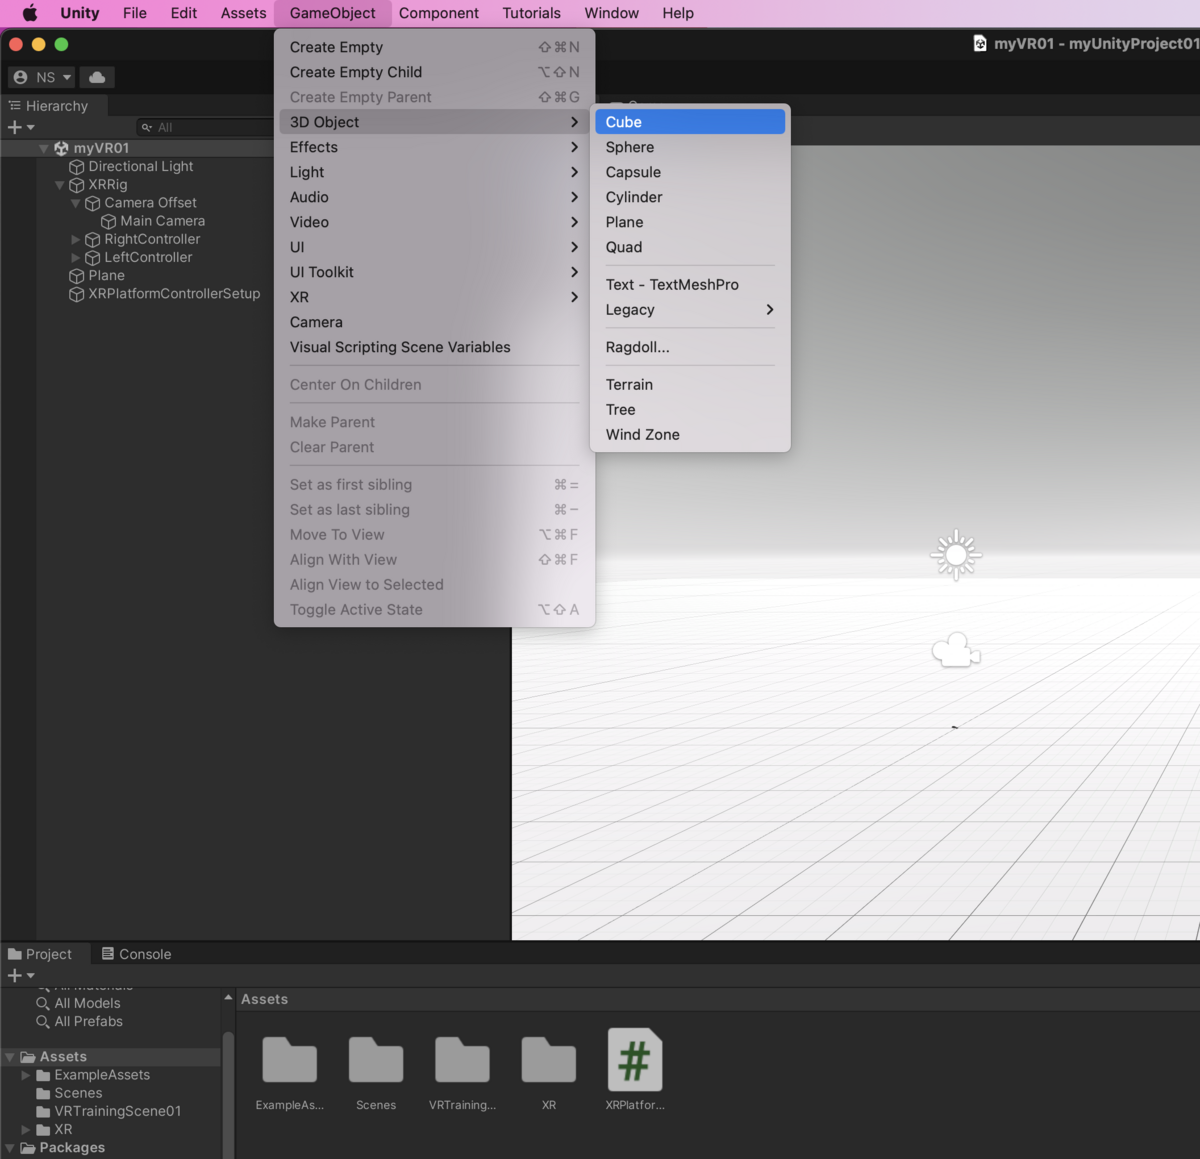
Task: Select the sun light gizmo in scene
Action: 956,554
